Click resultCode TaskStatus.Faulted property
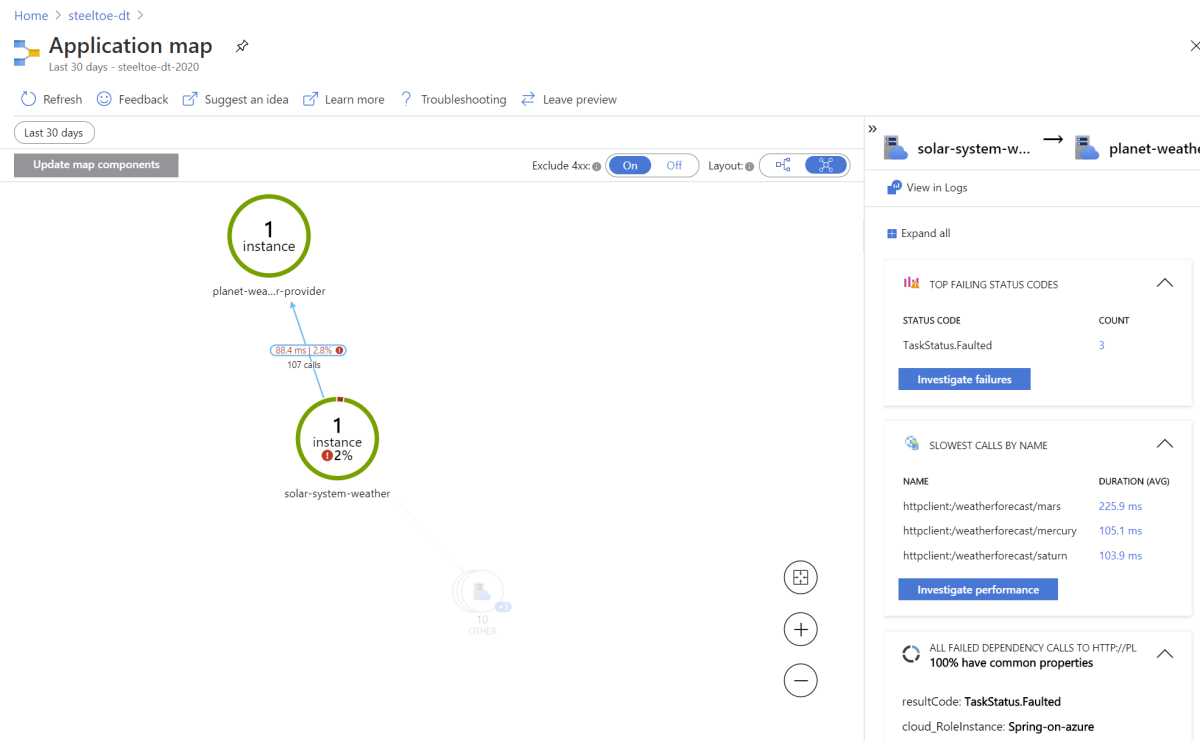 981,702
